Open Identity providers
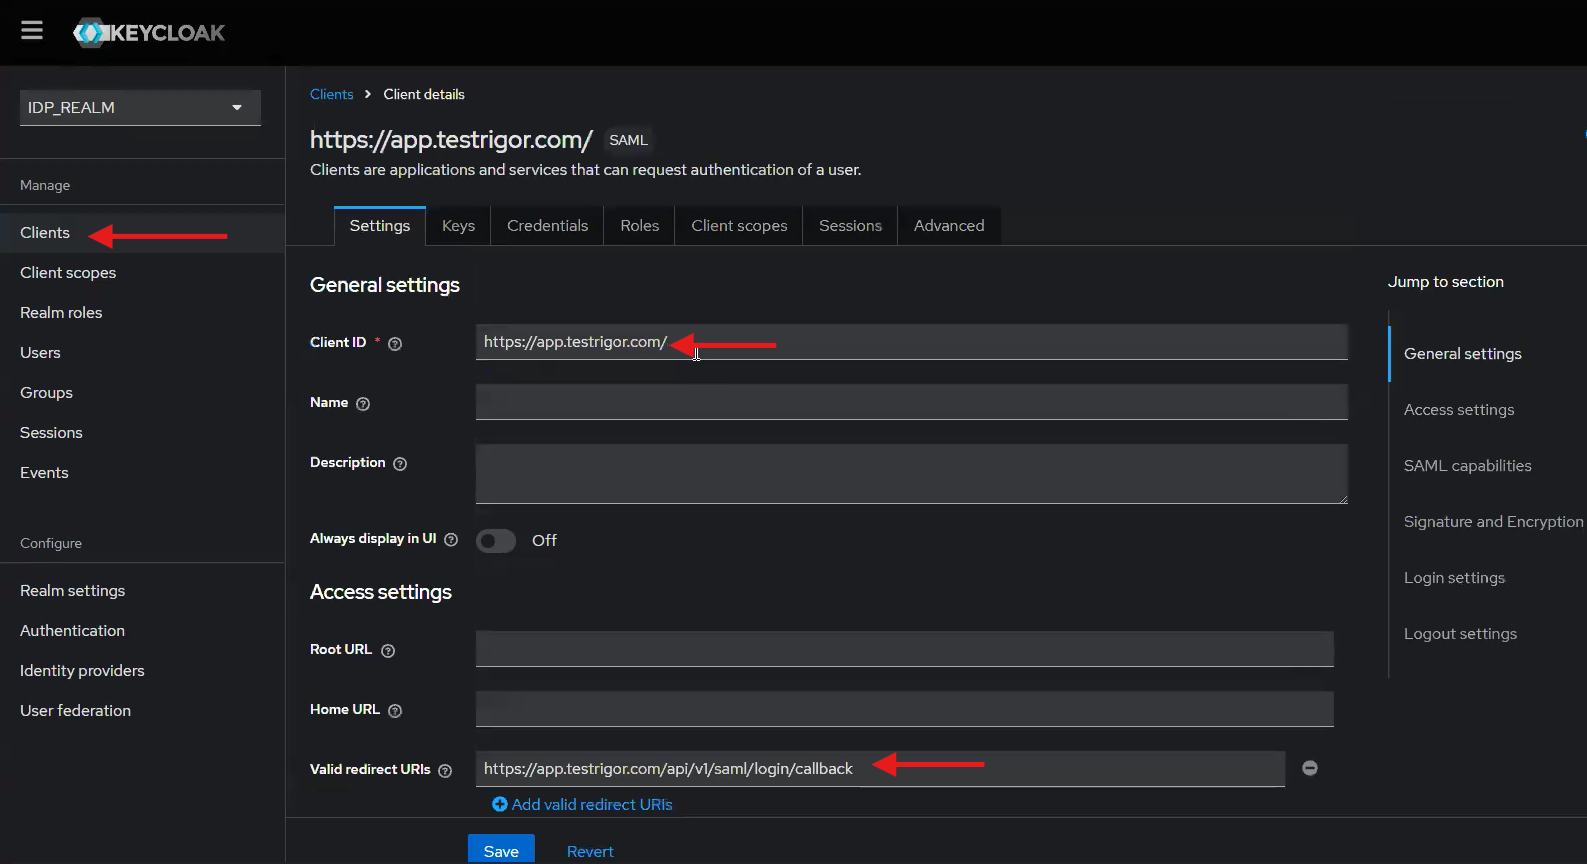The image size is (1587, 864). point(142,671)
